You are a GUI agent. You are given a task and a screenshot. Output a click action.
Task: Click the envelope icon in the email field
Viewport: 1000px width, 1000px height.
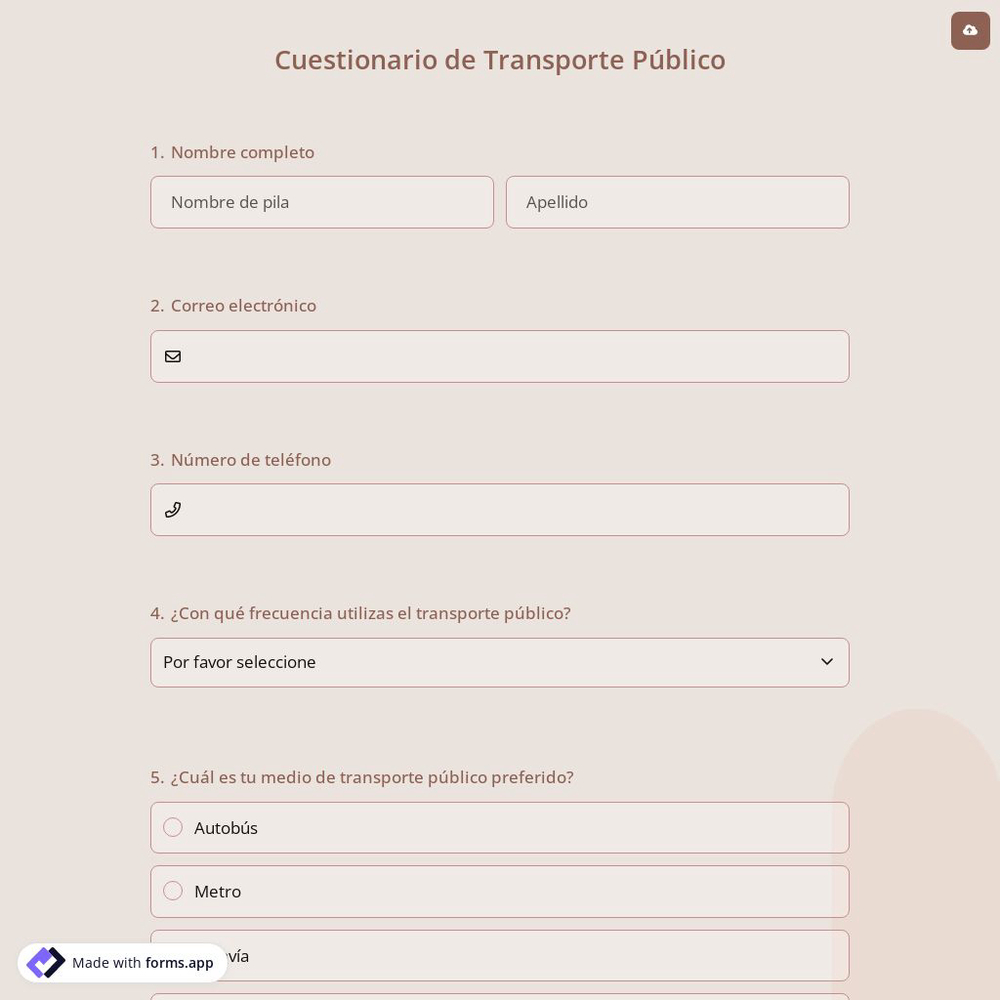tap(173, 356)
